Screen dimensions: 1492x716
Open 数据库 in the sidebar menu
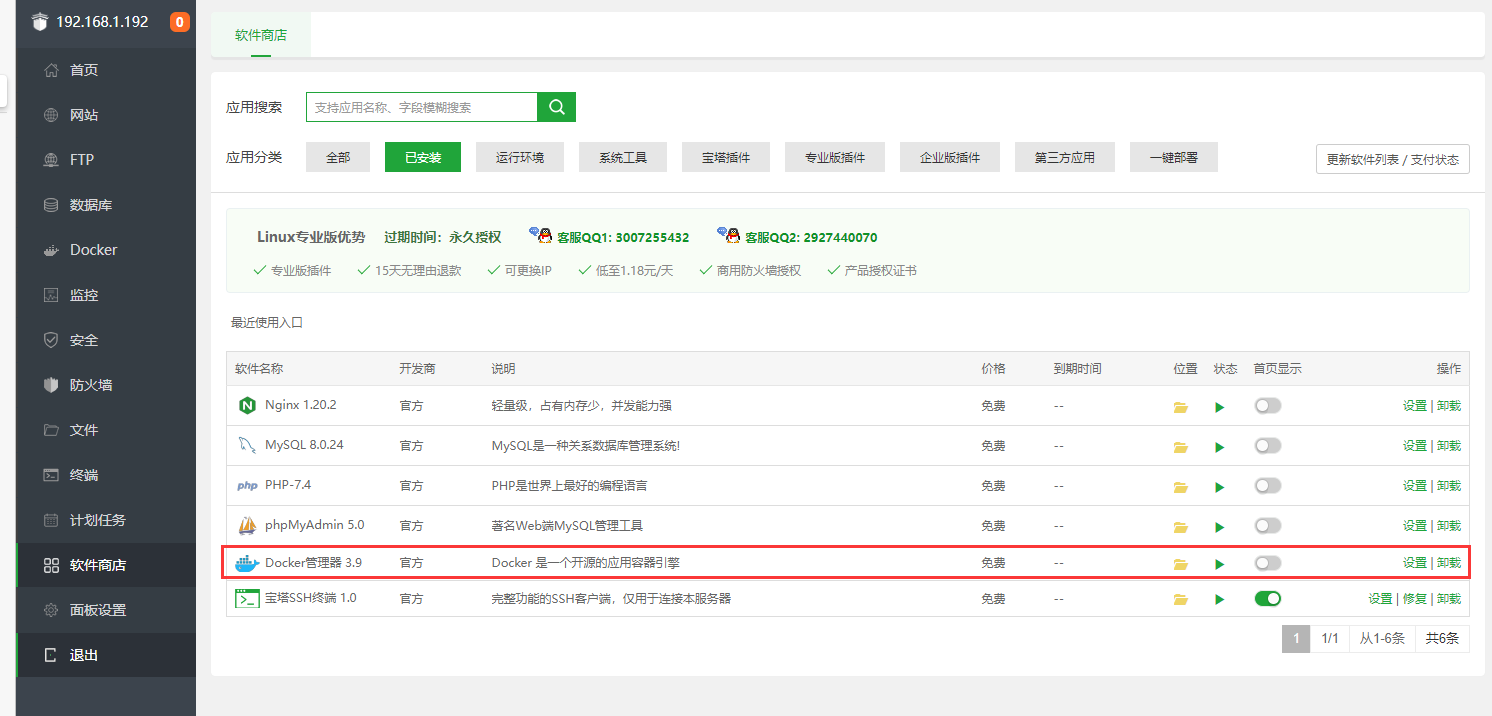(106, 205)
